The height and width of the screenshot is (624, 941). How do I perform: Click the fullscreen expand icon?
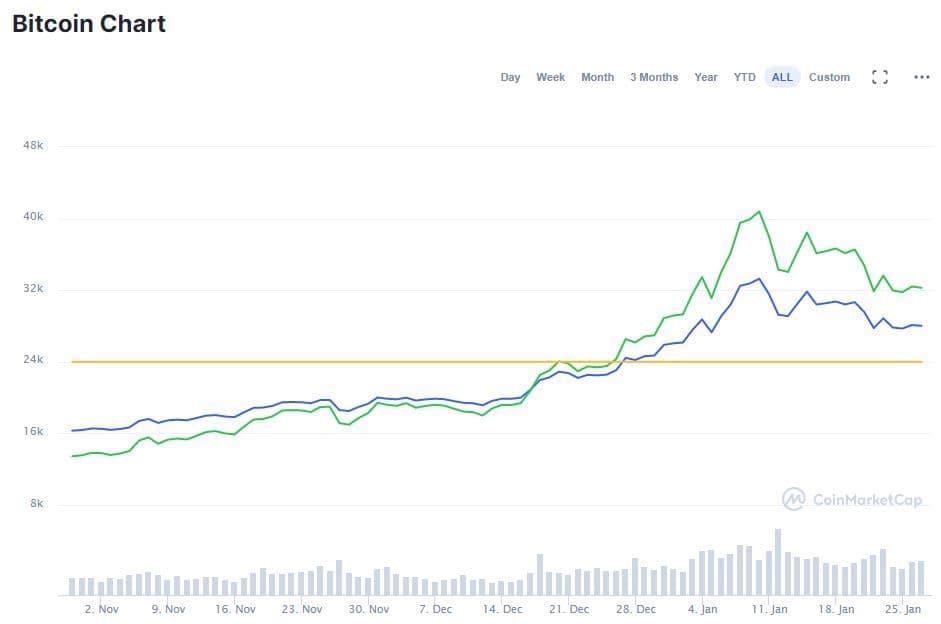(880, 77)
